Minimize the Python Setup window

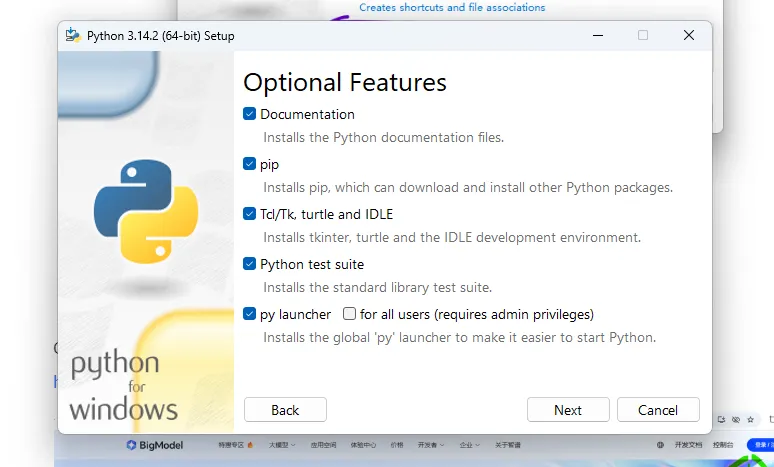597,35
